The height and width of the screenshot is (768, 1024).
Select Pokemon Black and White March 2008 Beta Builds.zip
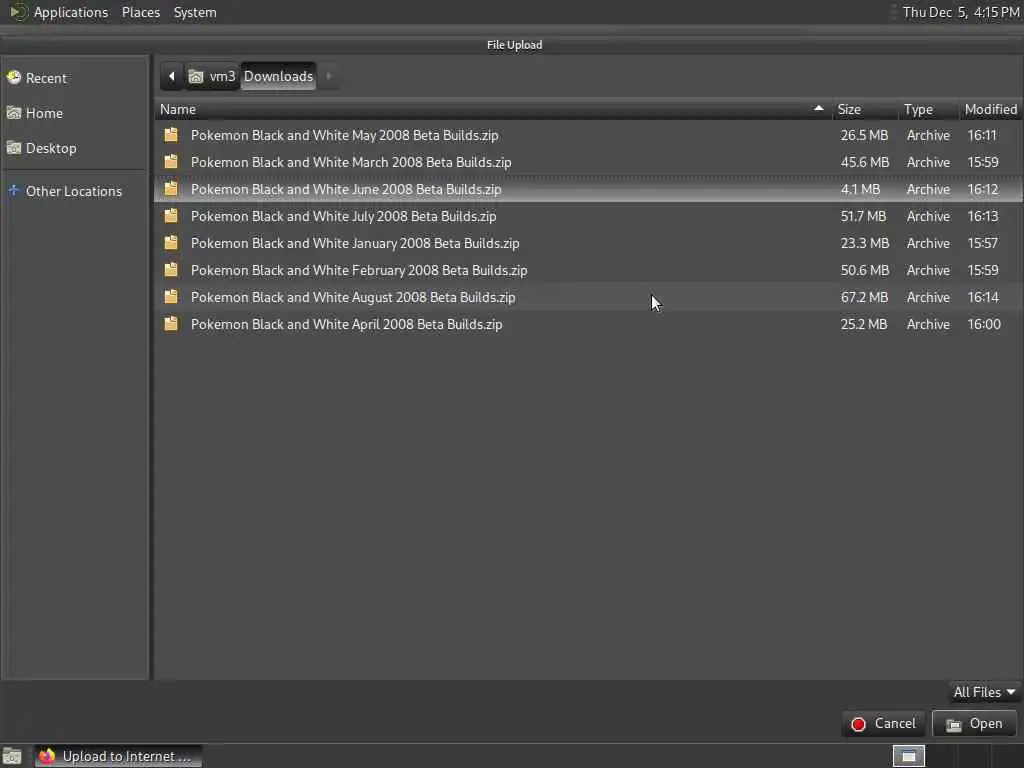(588, 162)
